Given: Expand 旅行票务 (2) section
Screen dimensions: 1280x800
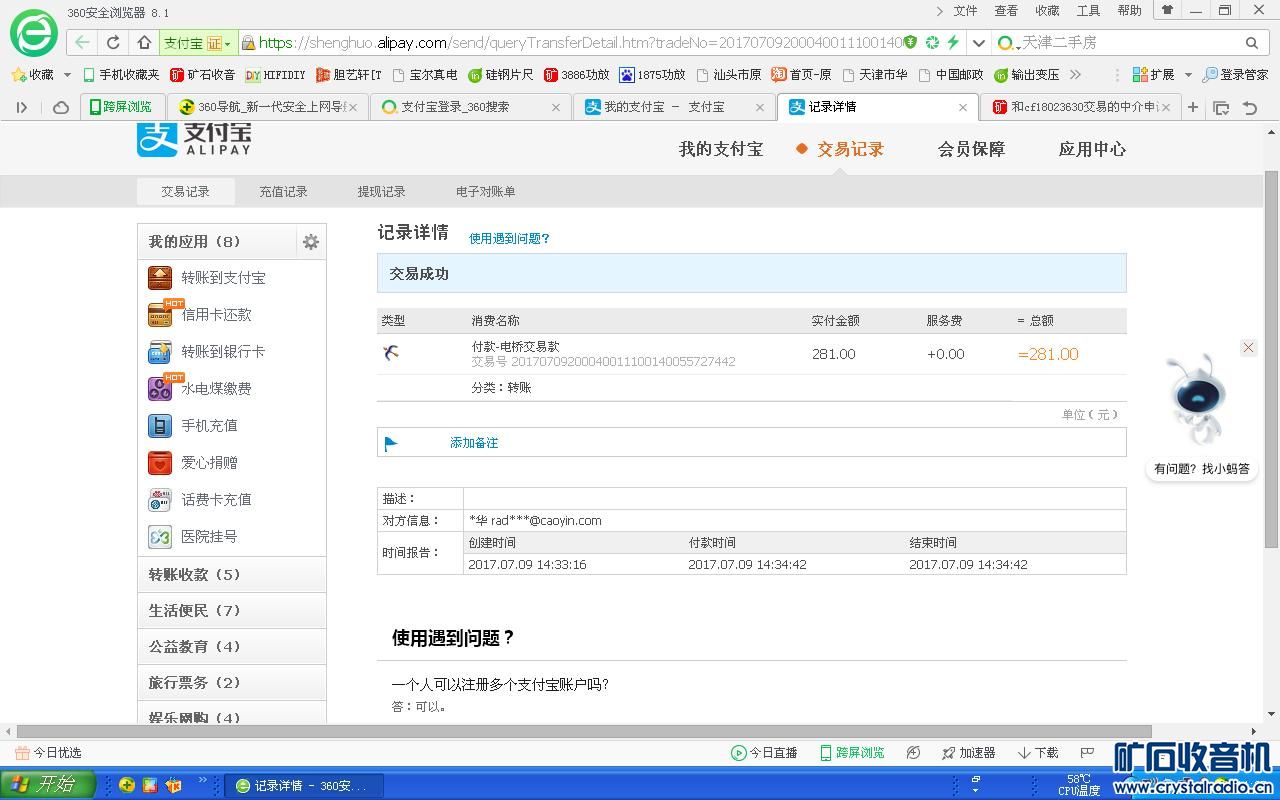Looking at the screenshot, I should click(232, 682).
